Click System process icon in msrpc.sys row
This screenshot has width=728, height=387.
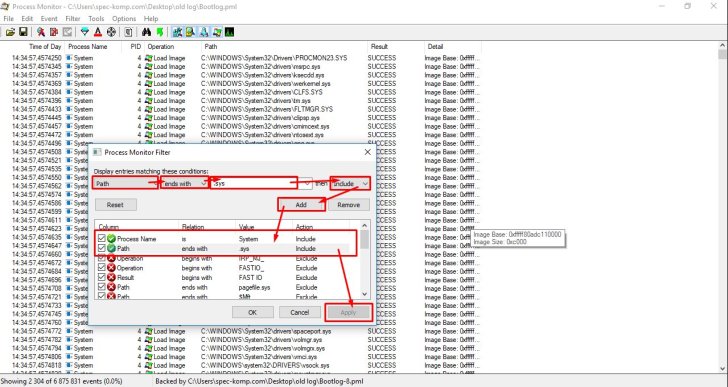(69, 66)
